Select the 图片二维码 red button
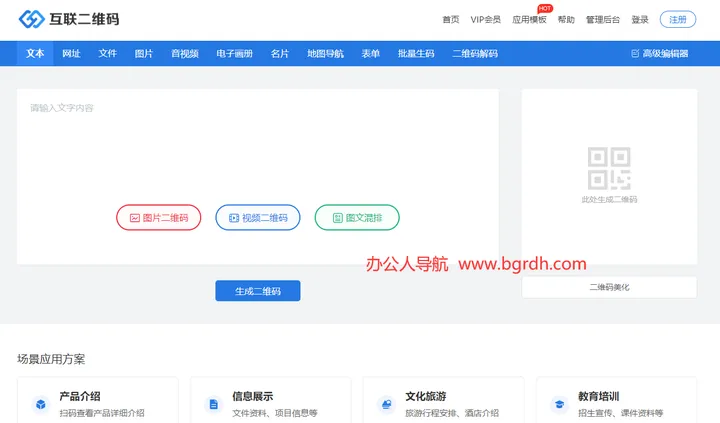 pyautogui.click(x=158, y=217)
